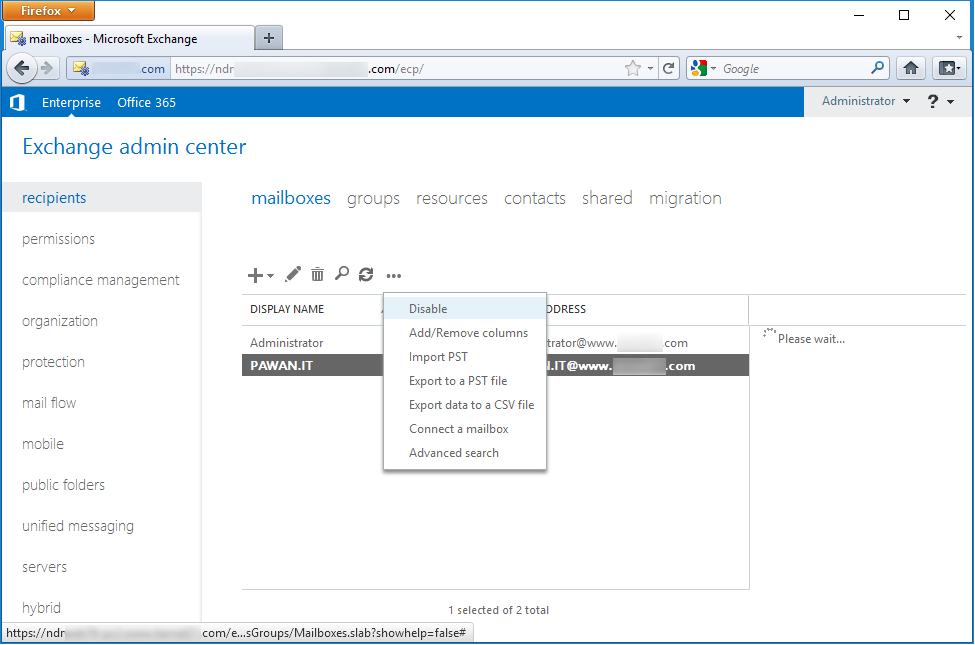Click the bookmark star icon in address bar
975x645 pixels.
632,68
